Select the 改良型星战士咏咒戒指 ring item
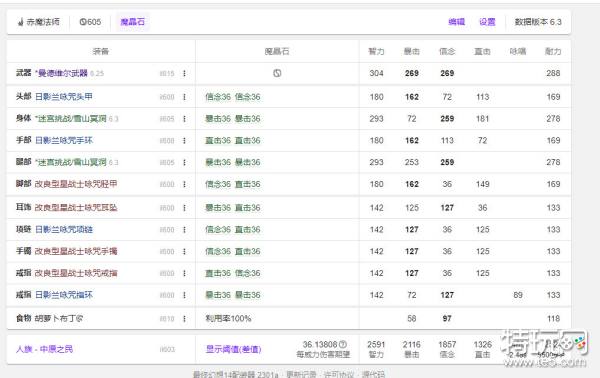The height and width of the screenshot is (378, 600). (76, 274)
